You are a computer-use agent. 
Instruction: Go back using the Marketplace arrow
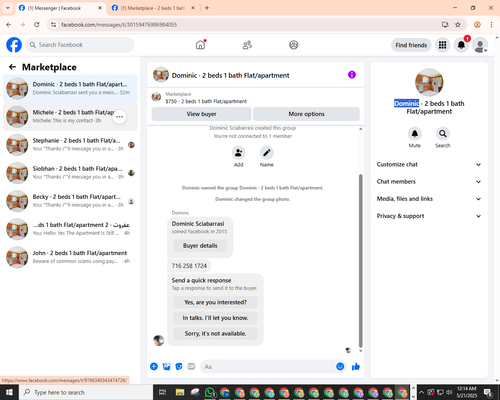click(x=12, y=67)
